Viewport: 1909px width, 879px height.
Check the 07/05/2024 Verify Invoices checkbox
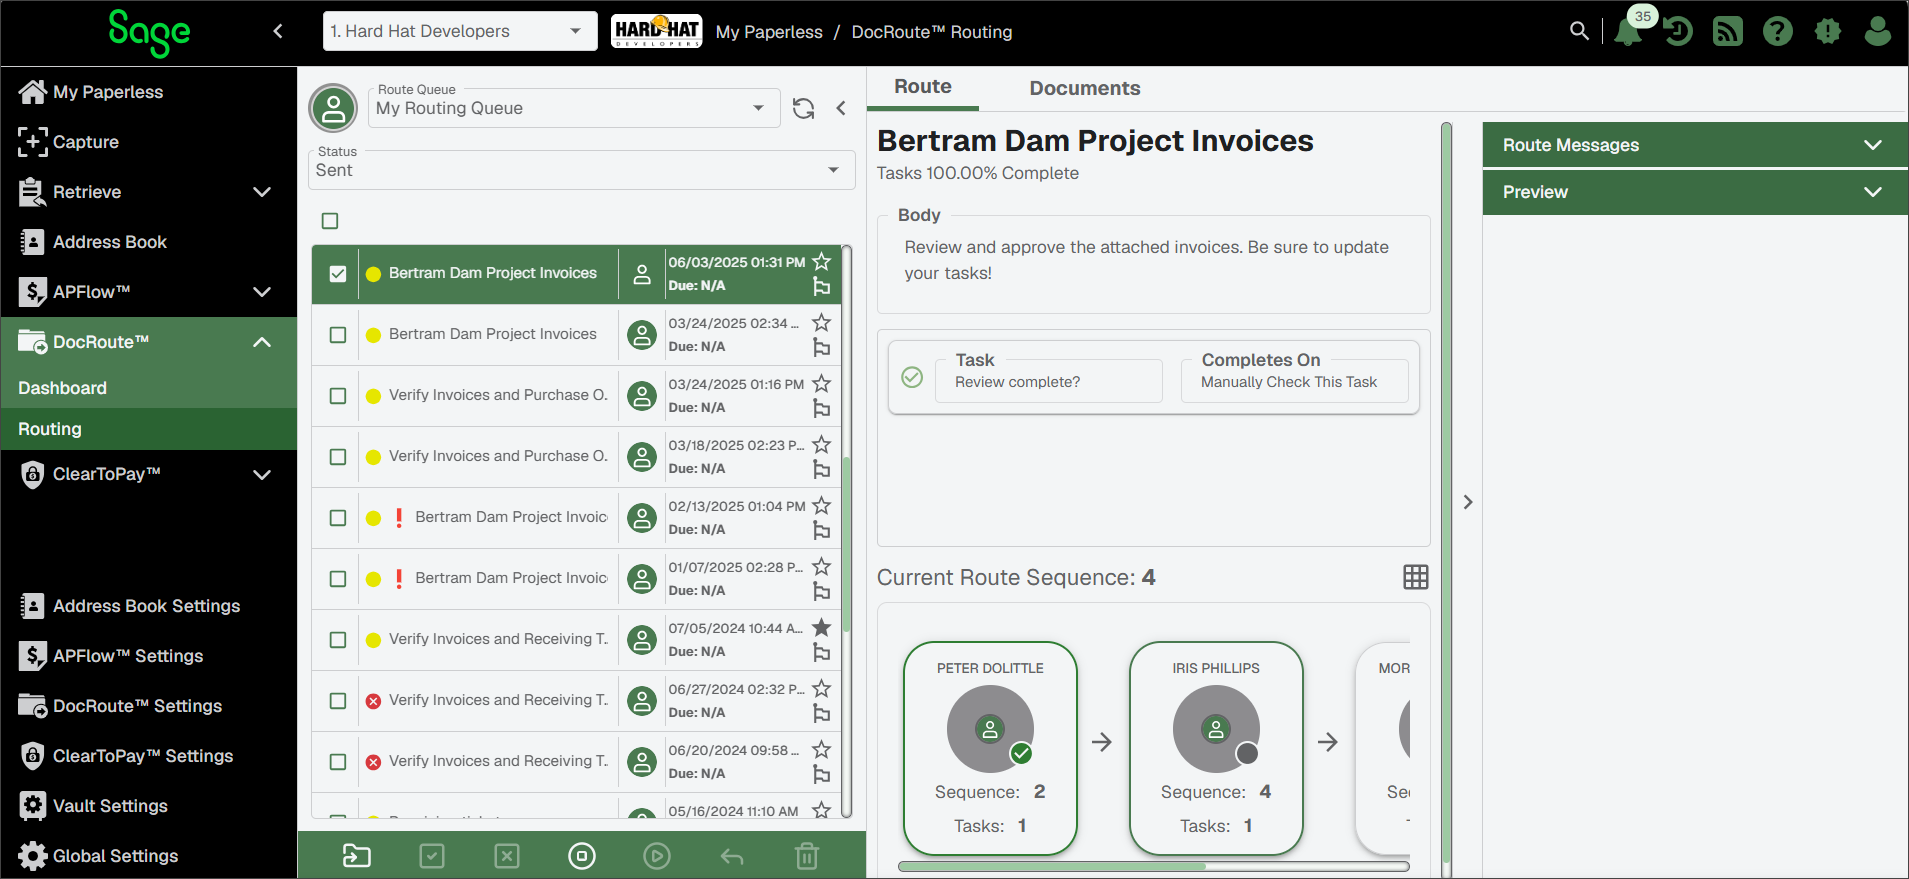pyautogui.click(x=338, y=640)
